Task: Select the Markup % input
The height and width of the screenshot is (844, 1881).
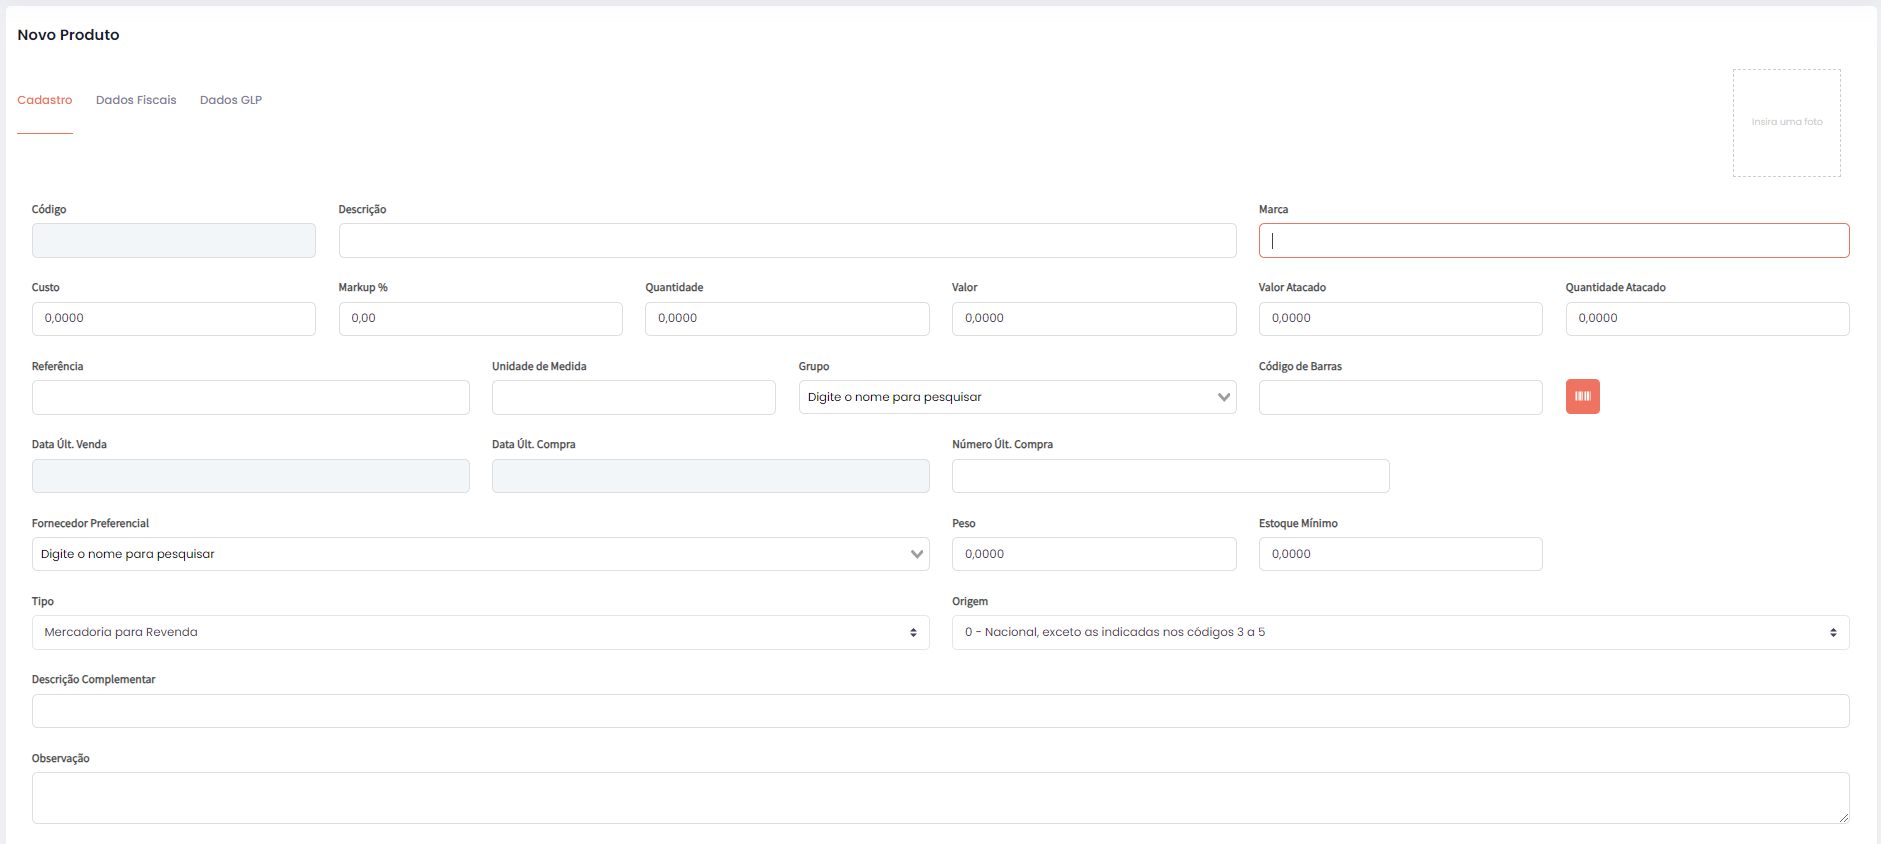Action: (480, 319)
